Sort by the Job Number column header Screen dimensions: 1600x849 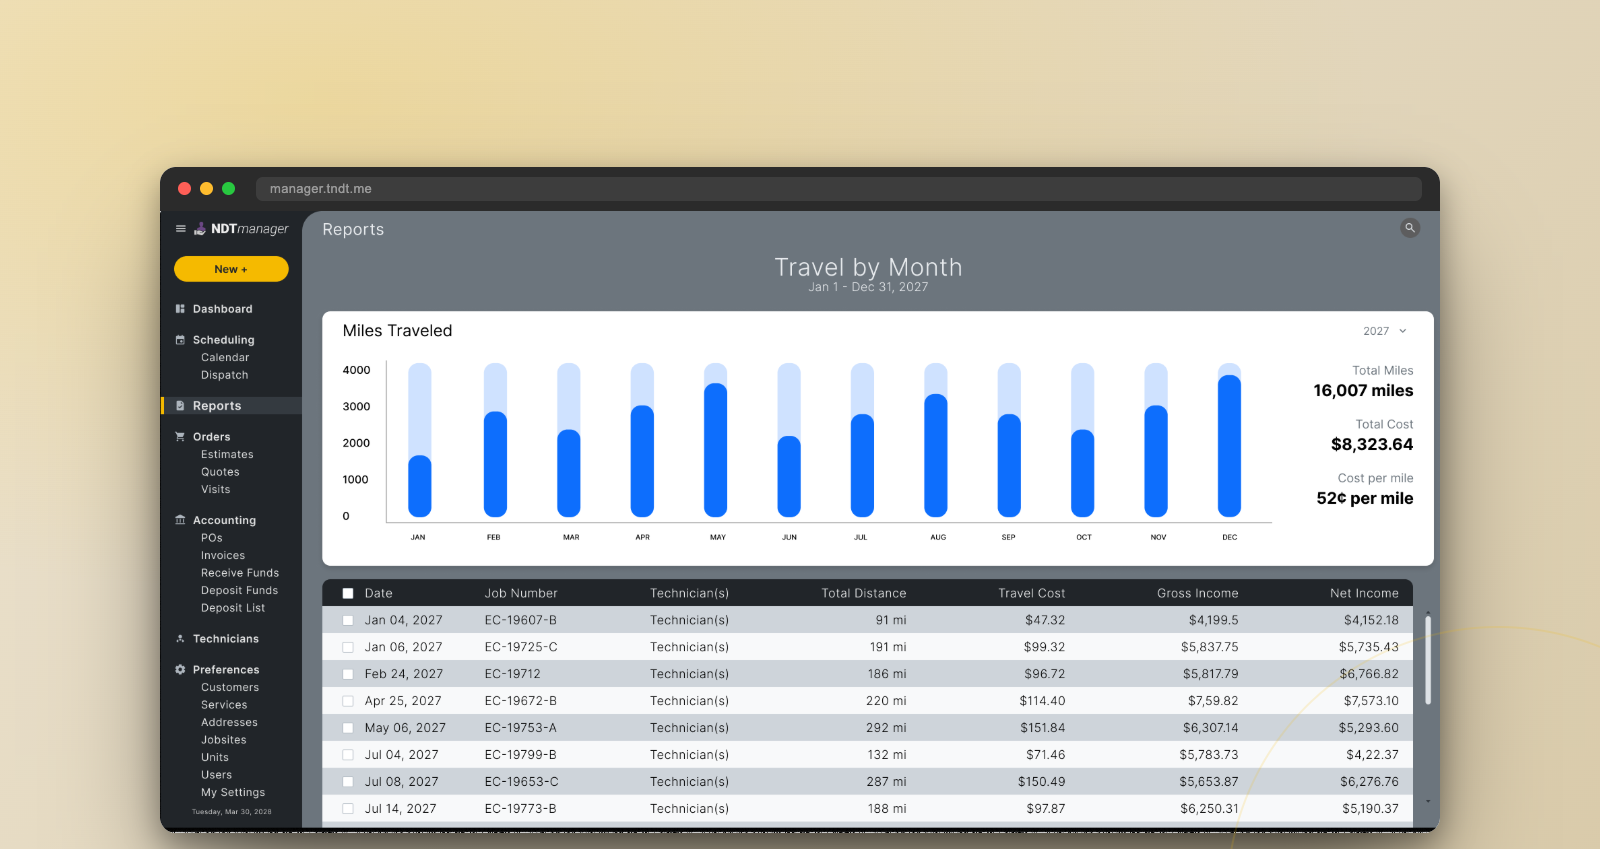[521, 594]
